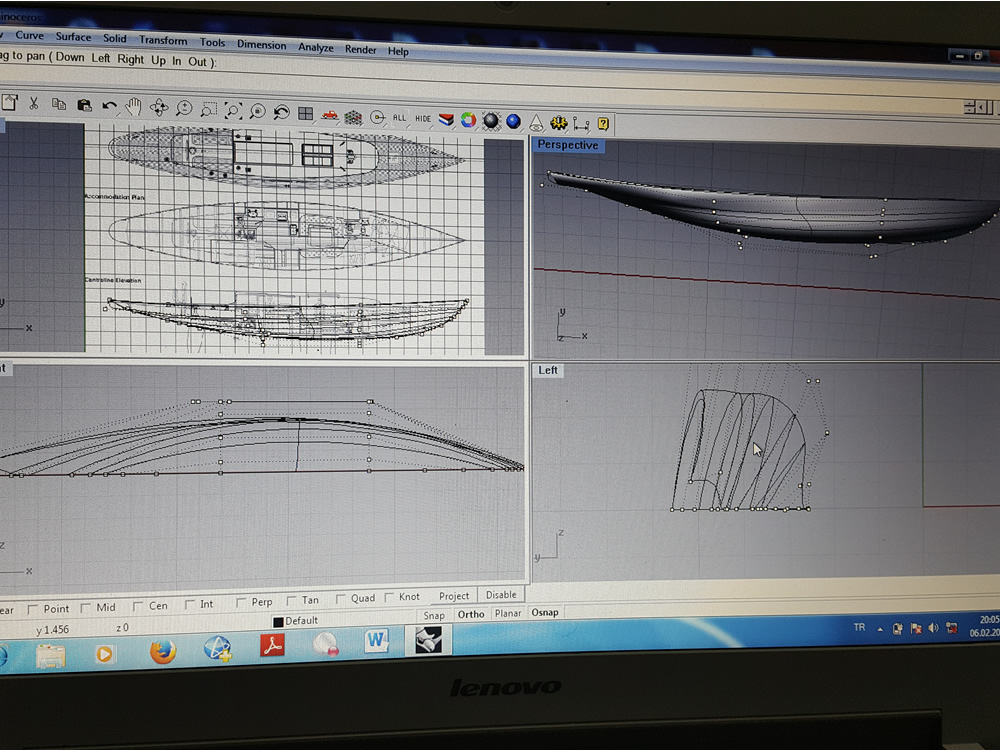
Task: Click the Copy icon in the toolbar
Action: tap(59, 104)
